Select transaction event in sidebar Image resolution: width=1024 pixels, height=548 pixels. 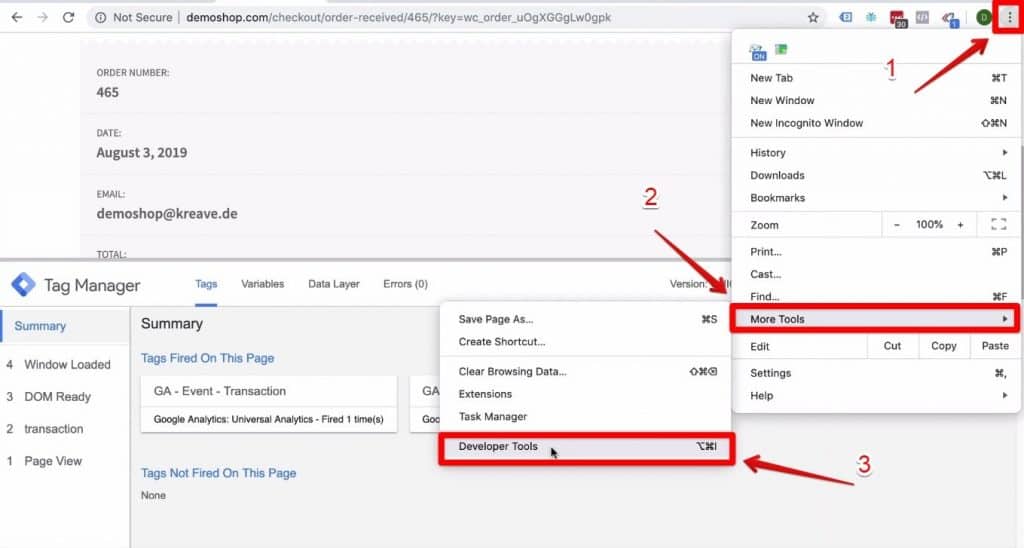pyautogui.click(x=65, y=429)
